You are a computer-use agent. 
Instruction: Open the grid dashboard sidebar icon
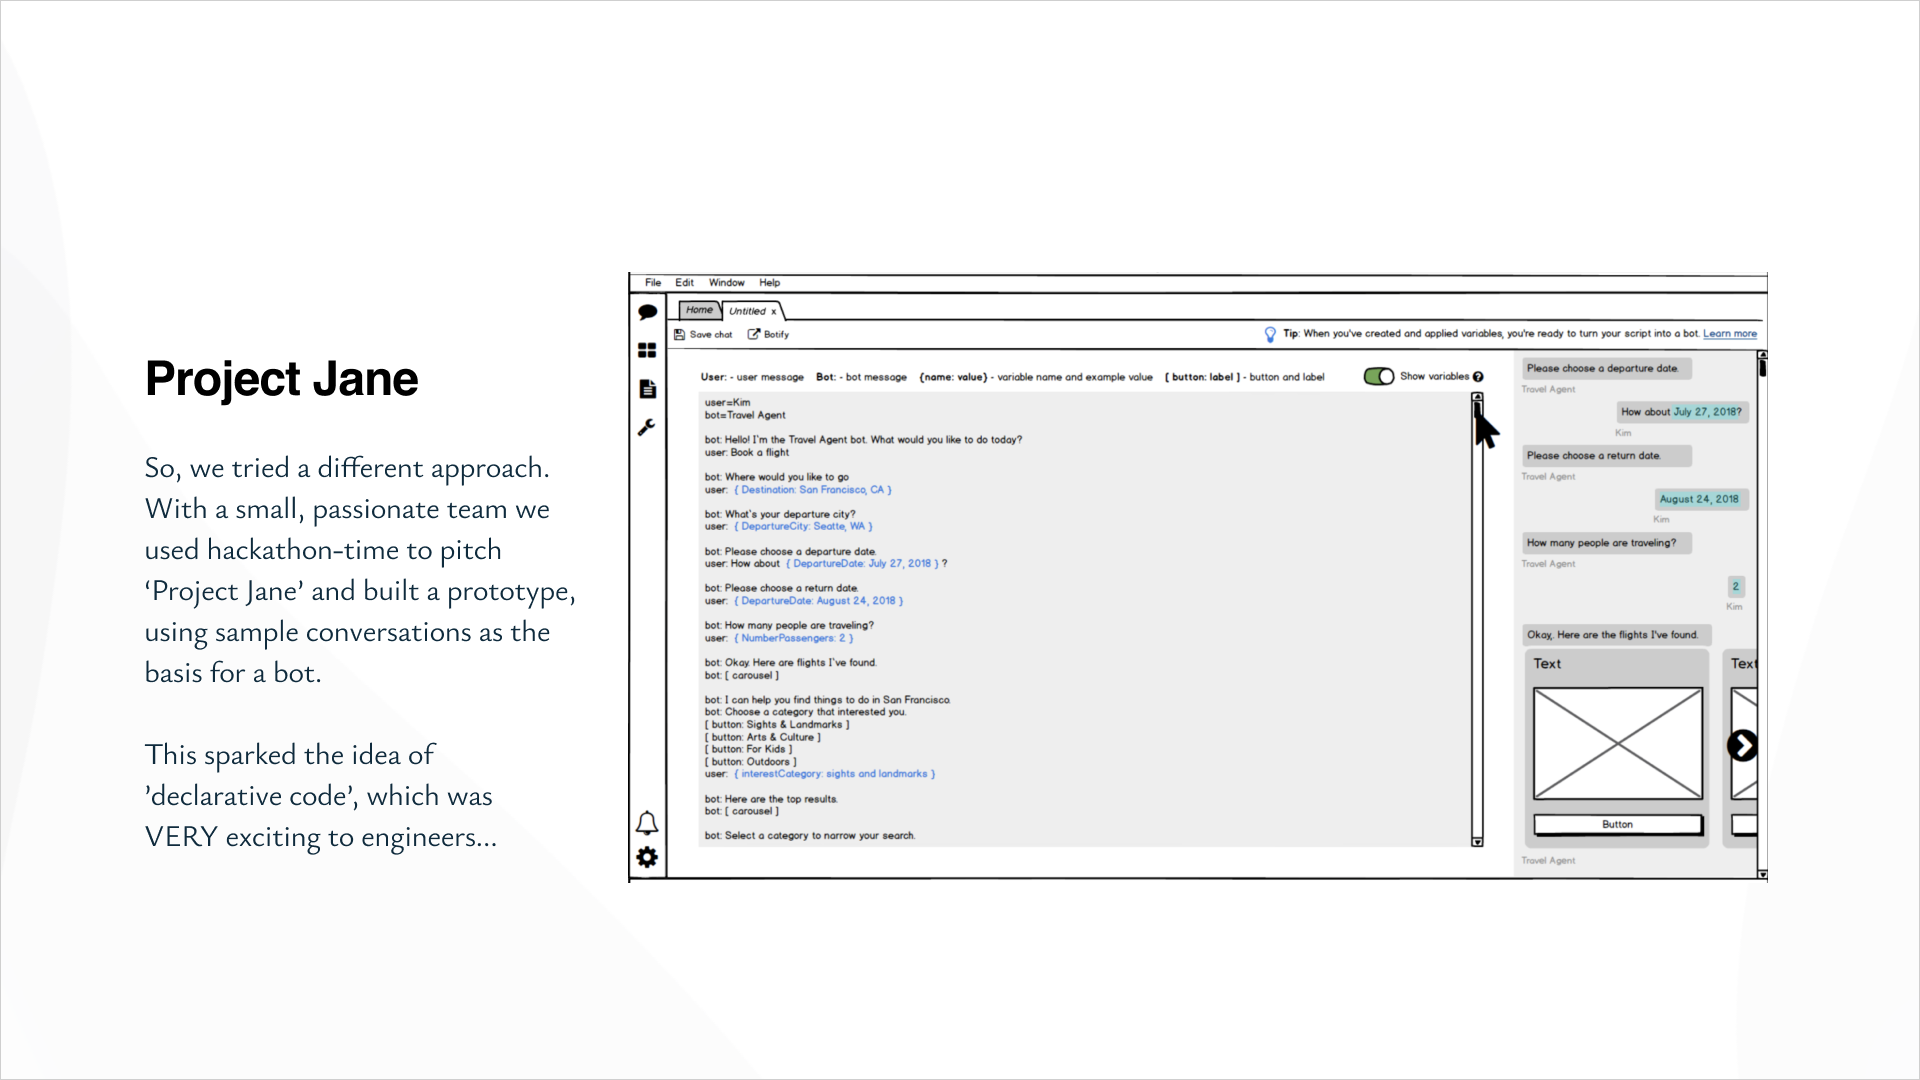pos(647,350)
